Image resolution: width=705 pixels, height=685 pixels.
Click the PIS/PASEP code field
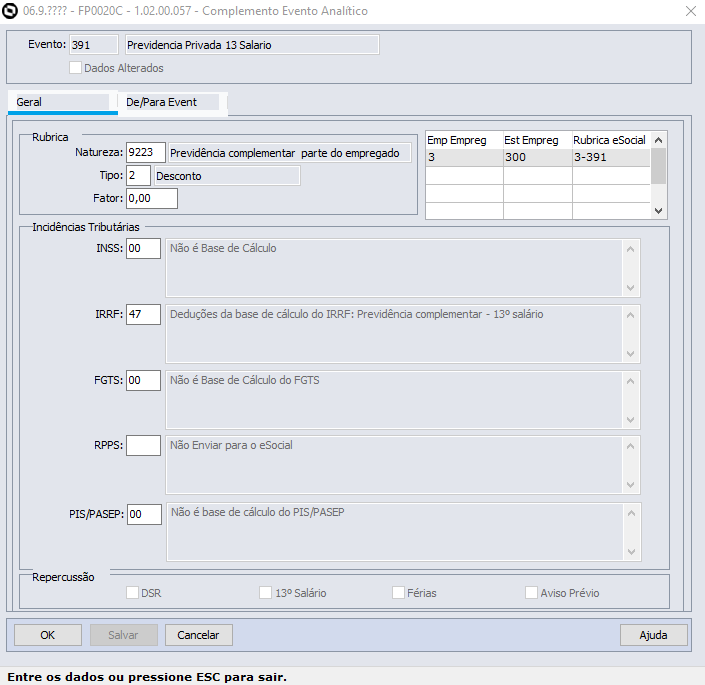pyautogui.click(x=144, y=514)
